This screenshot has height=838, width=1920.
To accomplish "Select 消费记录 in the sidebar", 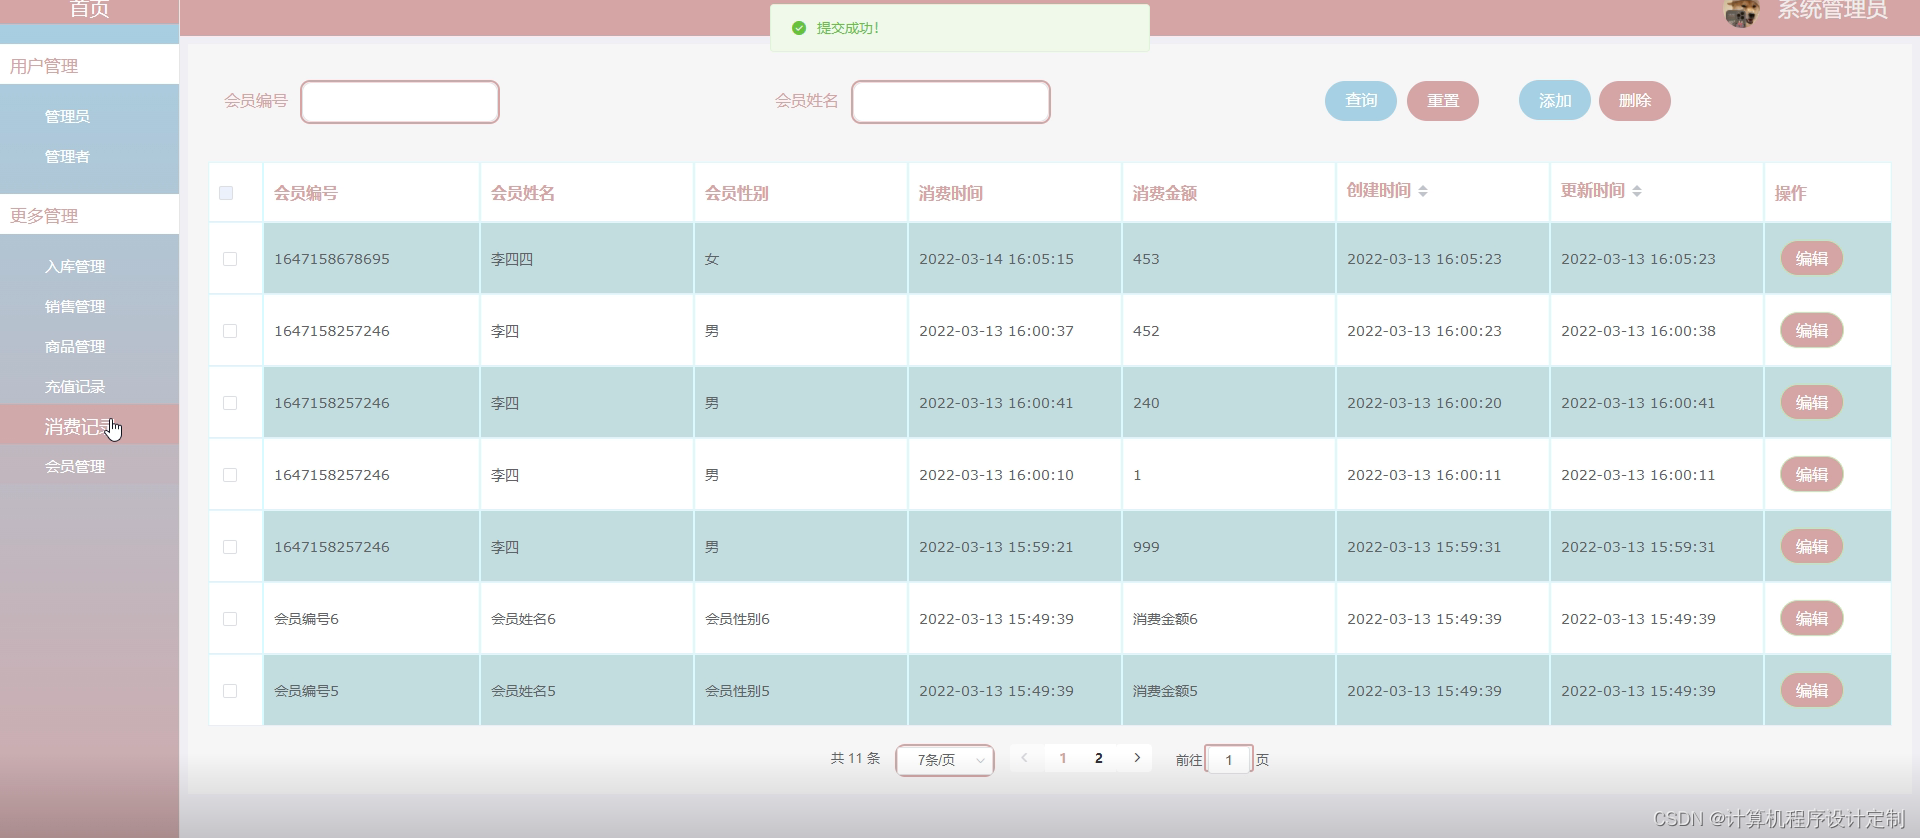I will 89,426.
